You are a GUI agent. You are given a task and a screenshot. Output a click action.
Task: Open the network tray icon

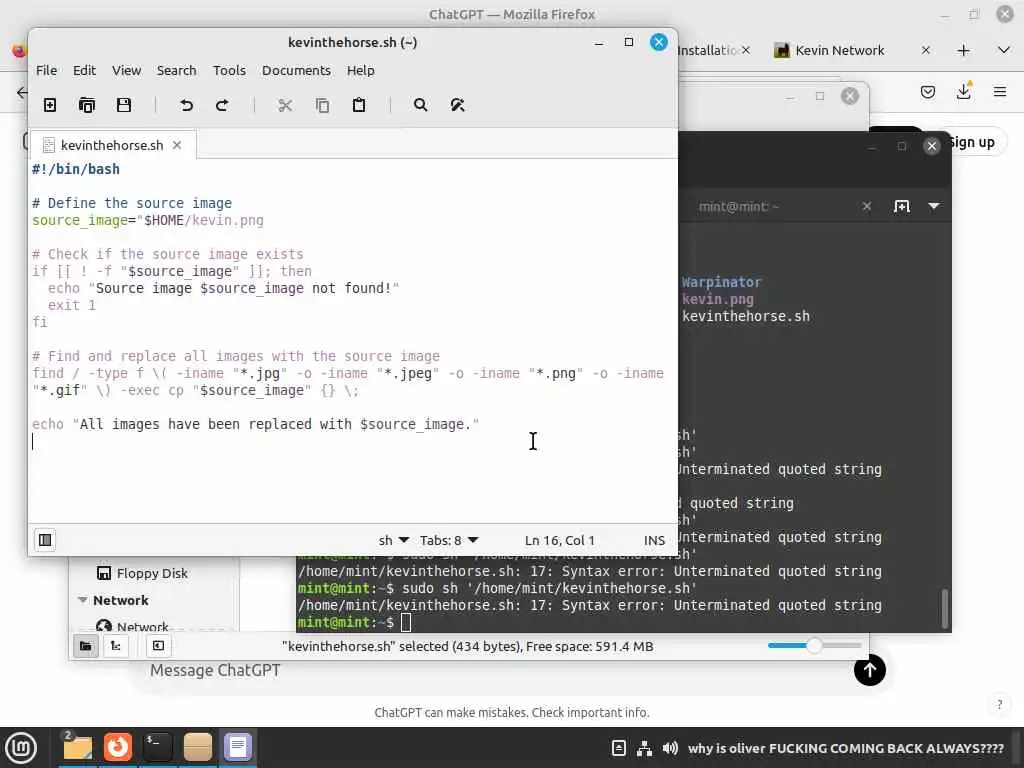coord(644,748)
